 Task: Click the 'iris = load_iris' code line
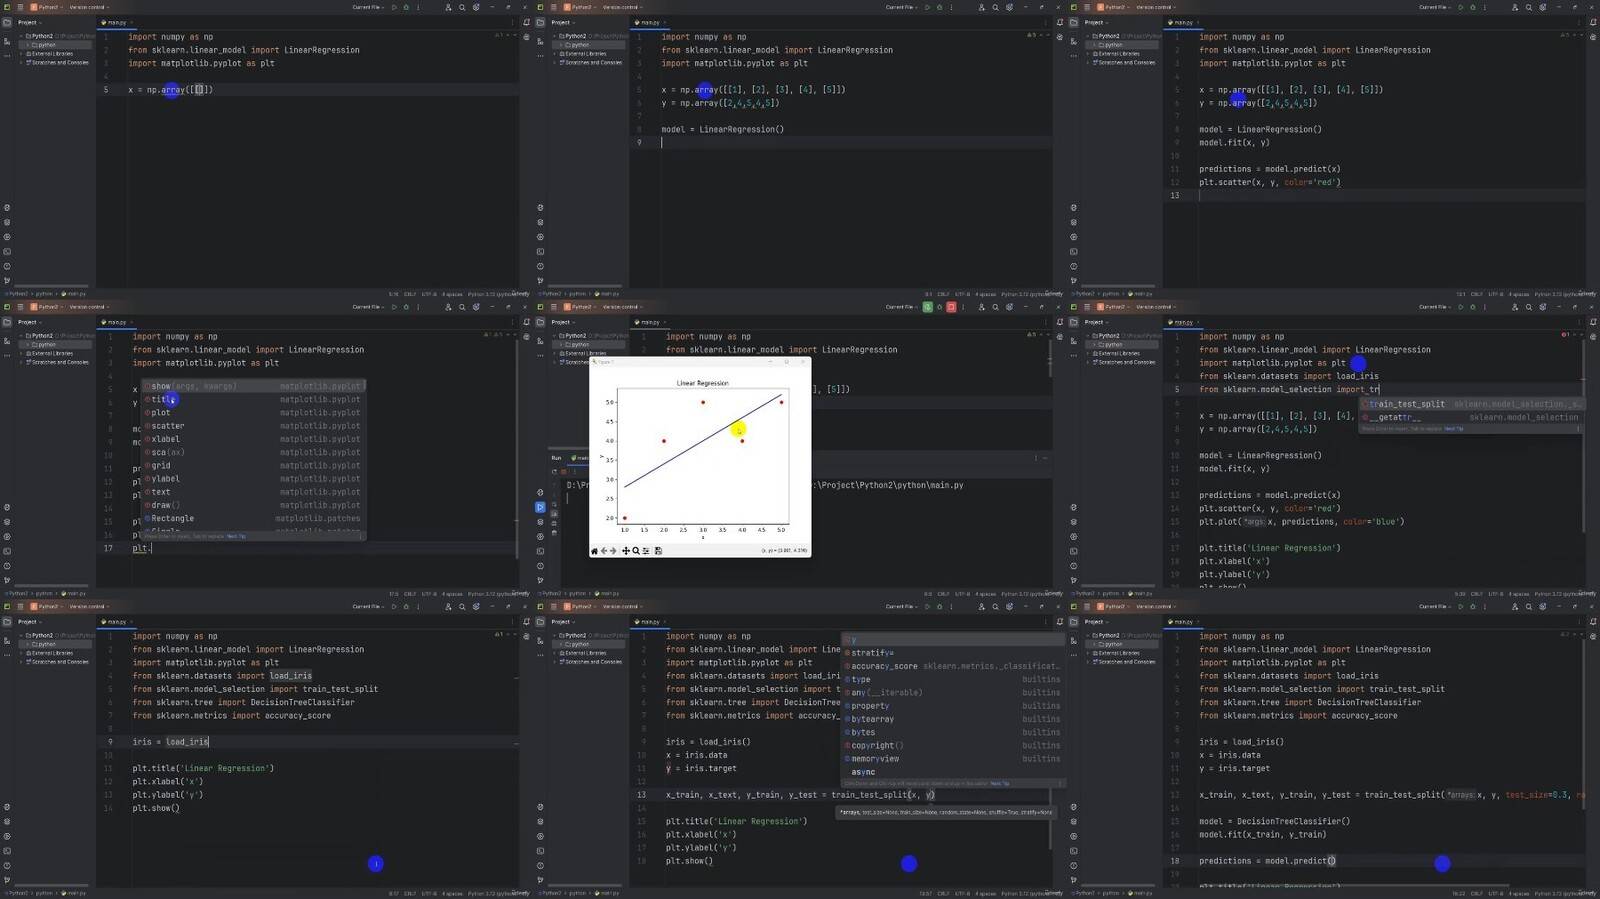pos(171,742)
